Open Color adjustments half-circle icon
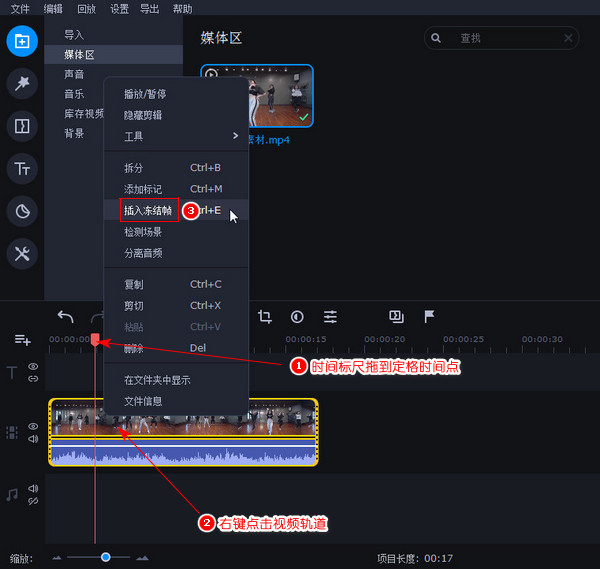 297,317
